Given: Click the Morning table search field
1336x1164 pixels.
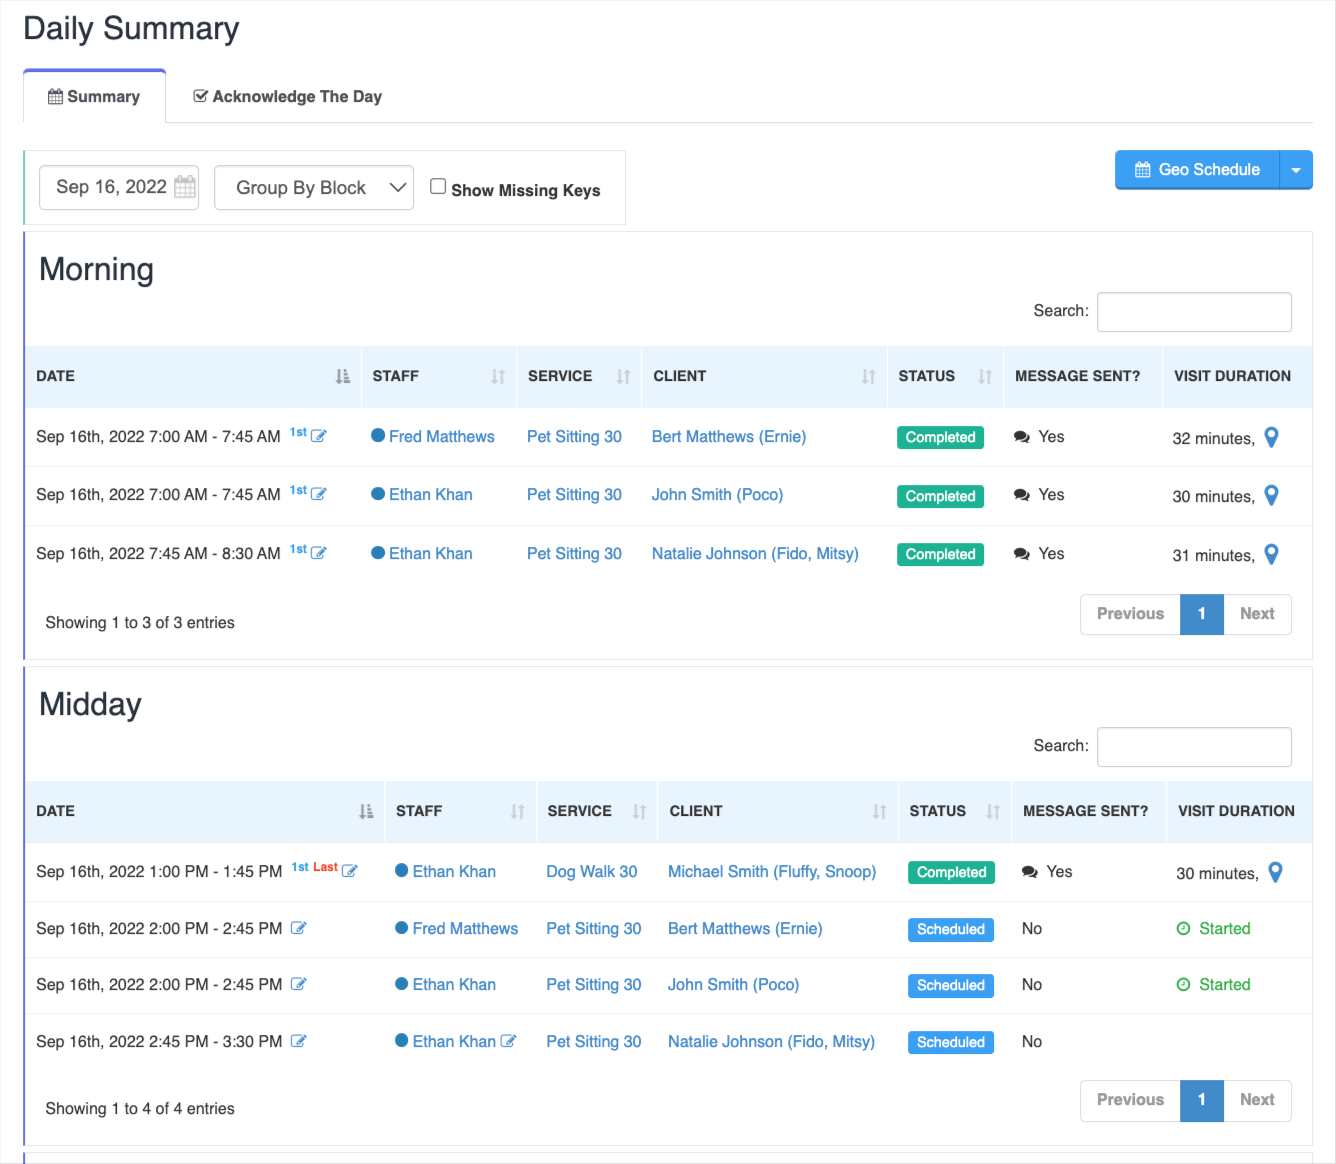Looking at the screenshot, I should coord(1194,312).
